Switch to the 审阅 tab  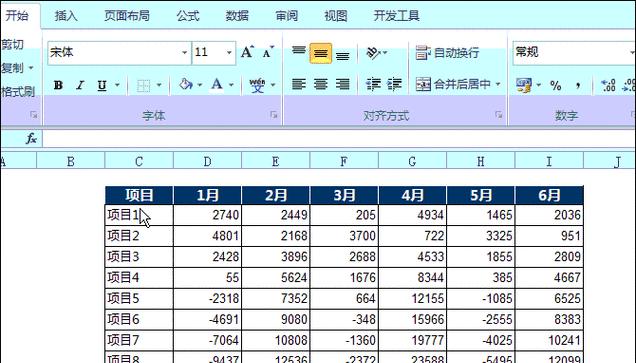pyautogui.click(x=286, y=16)
